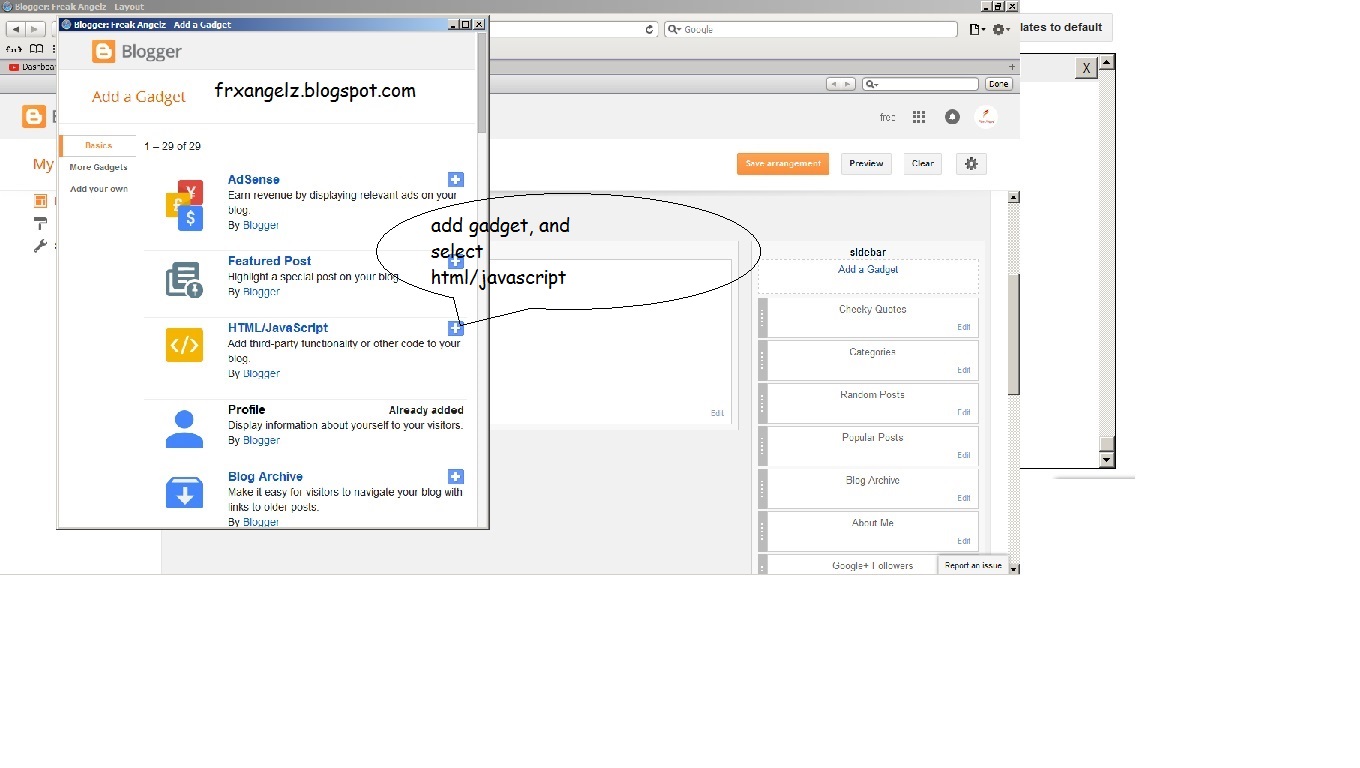1360x768 pixels.
Task: Click the yellow HTML/JavaScript code icon
Action: coord(184,346)
